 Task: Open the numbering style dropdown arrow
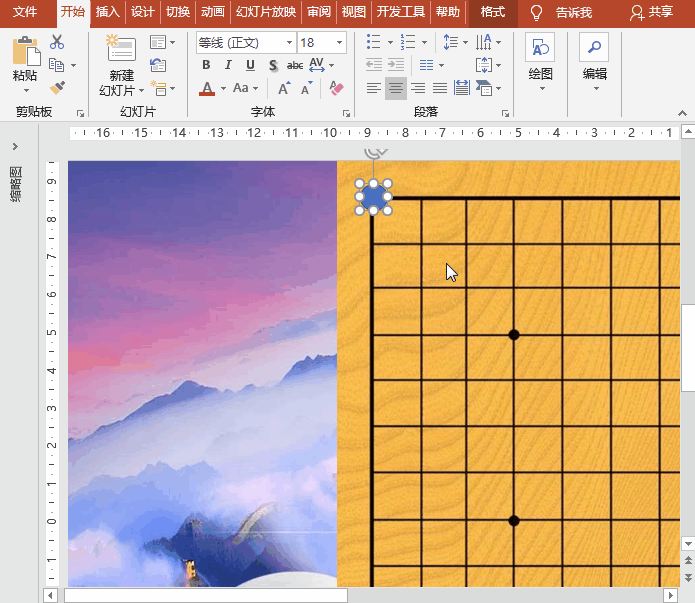click(424, 43)
